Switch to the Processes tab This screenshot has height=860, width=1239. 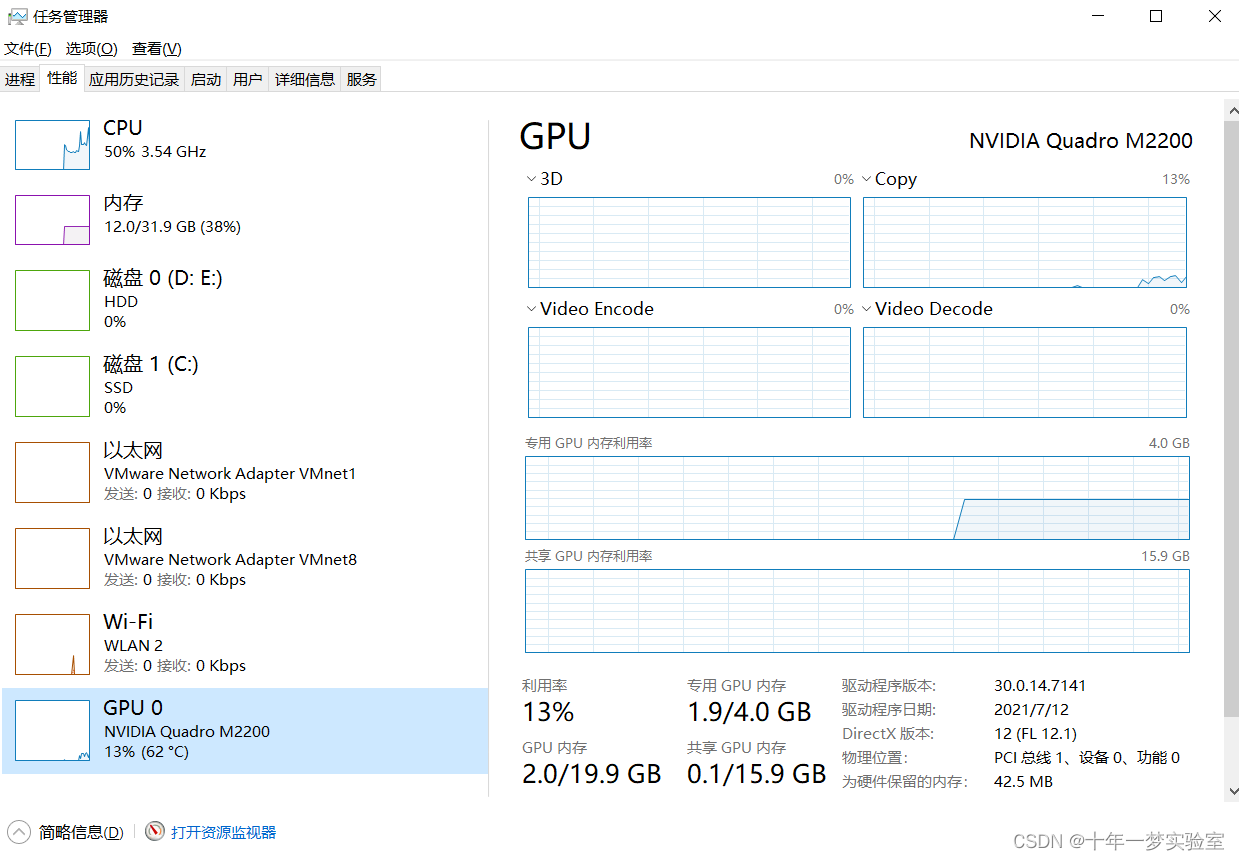tap(20, 79)
